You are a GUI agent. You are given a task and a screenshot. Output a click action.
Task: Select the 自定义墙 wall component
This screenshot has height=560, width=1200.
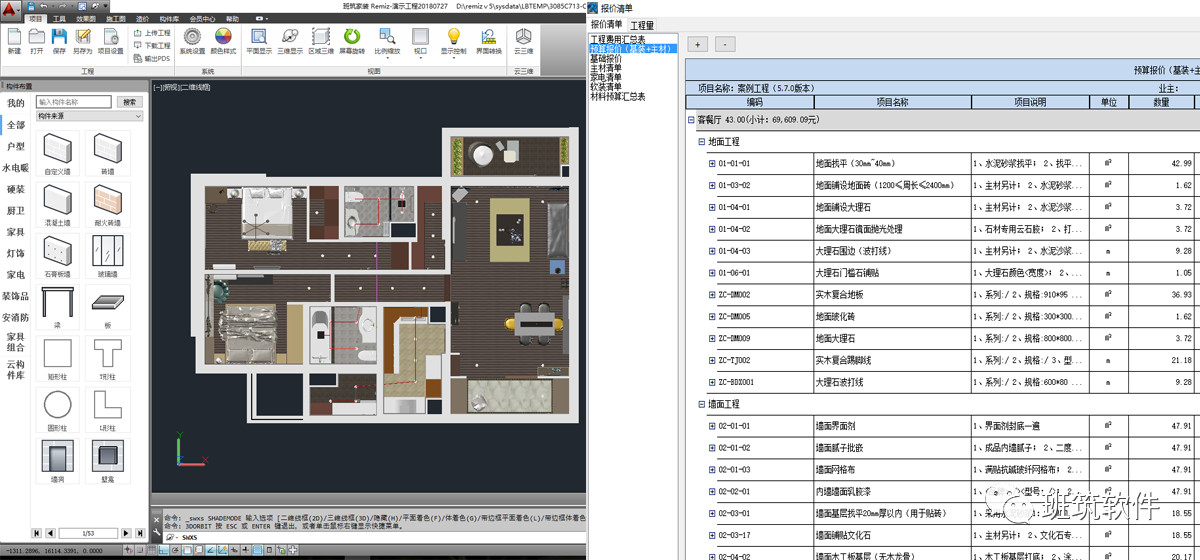click(x=58, y=154)
